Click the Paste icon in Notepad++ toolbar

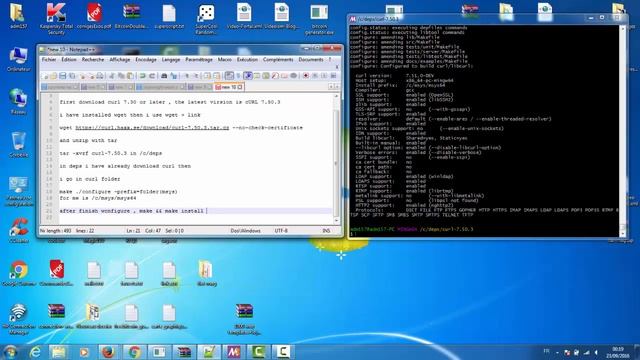(130, 76)
